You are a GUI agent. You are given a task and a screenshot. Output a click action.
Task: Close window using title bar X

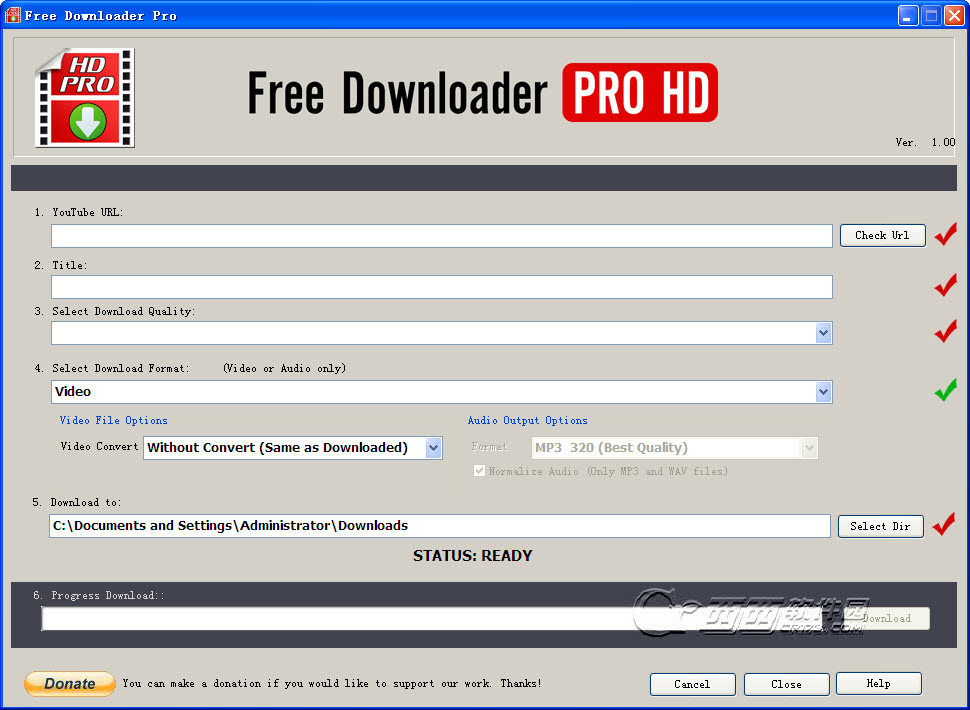click(955, 15)
